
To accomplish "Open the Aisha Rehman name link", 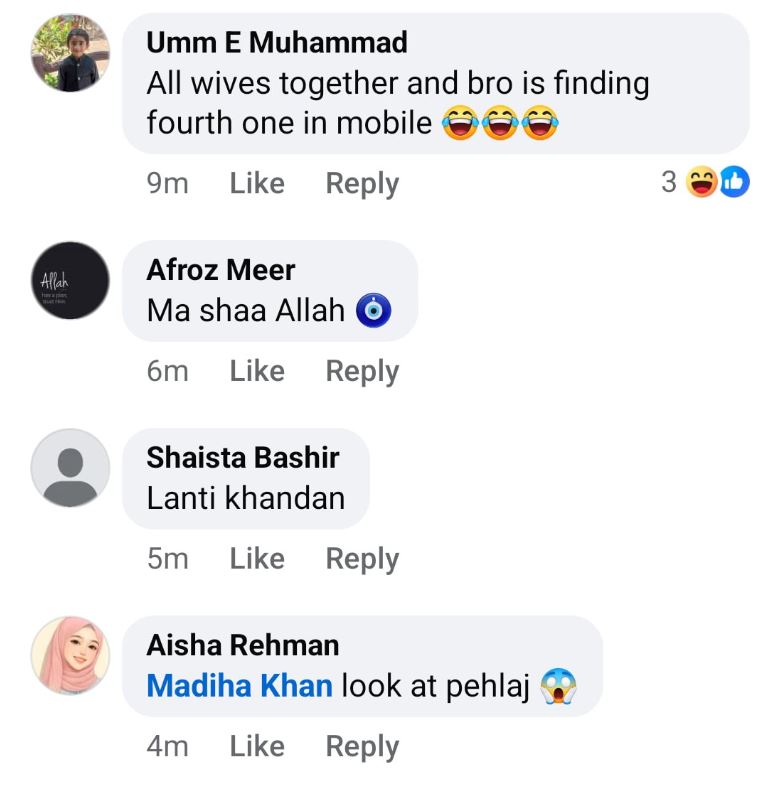I will coord(243,645).
